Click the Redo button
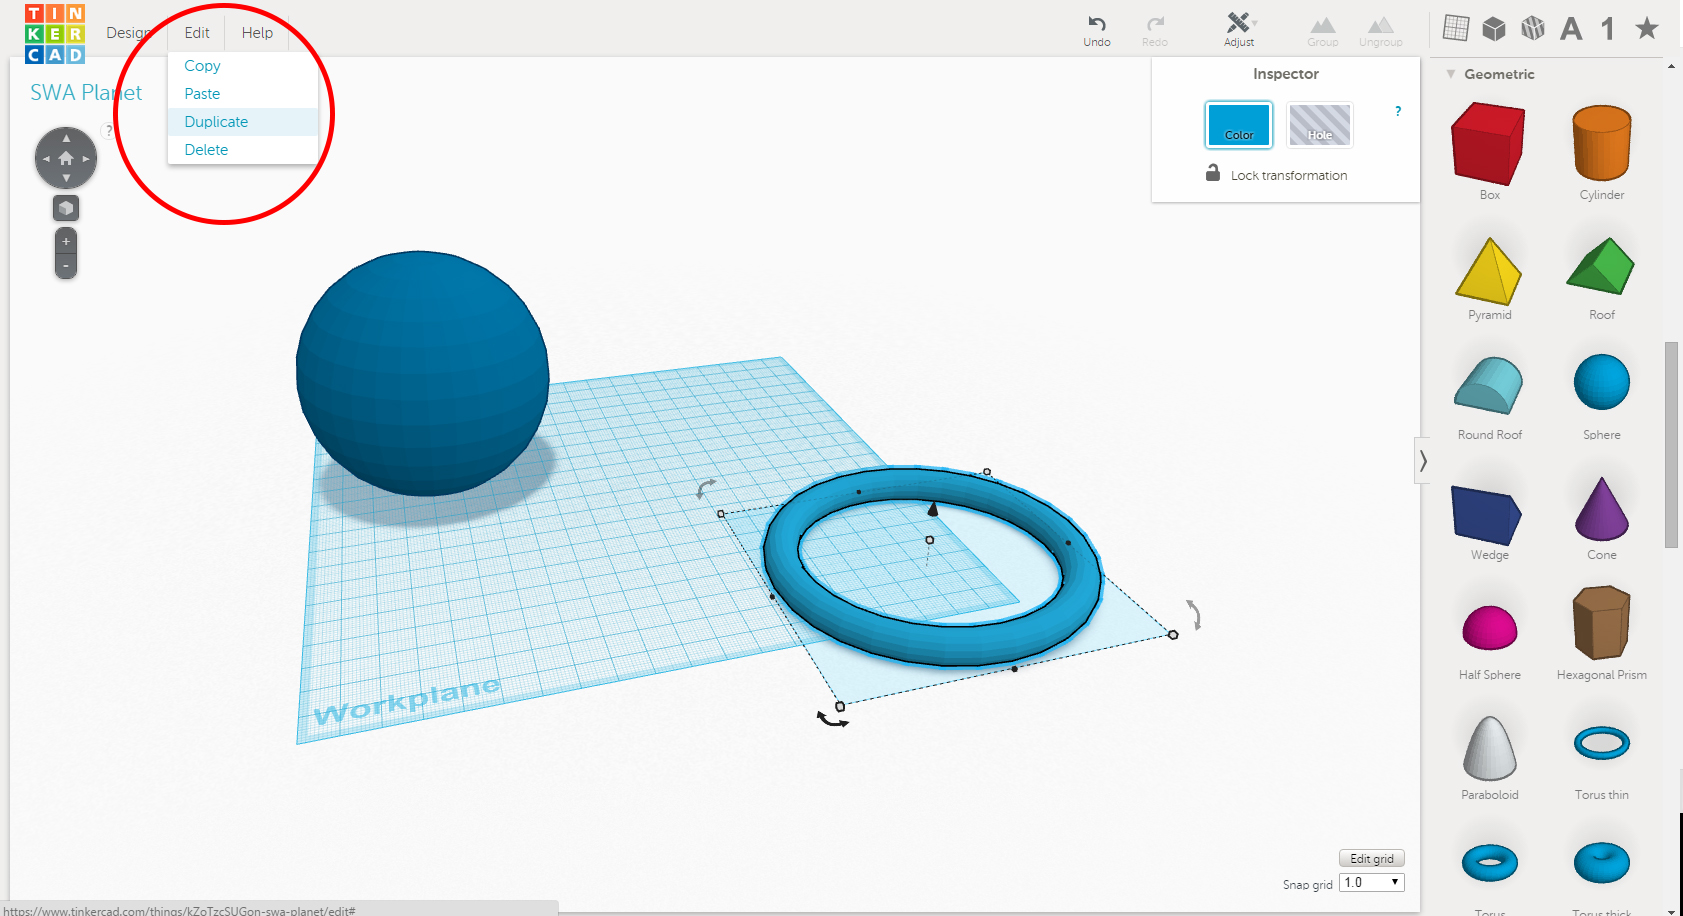 click(1155, 30)
